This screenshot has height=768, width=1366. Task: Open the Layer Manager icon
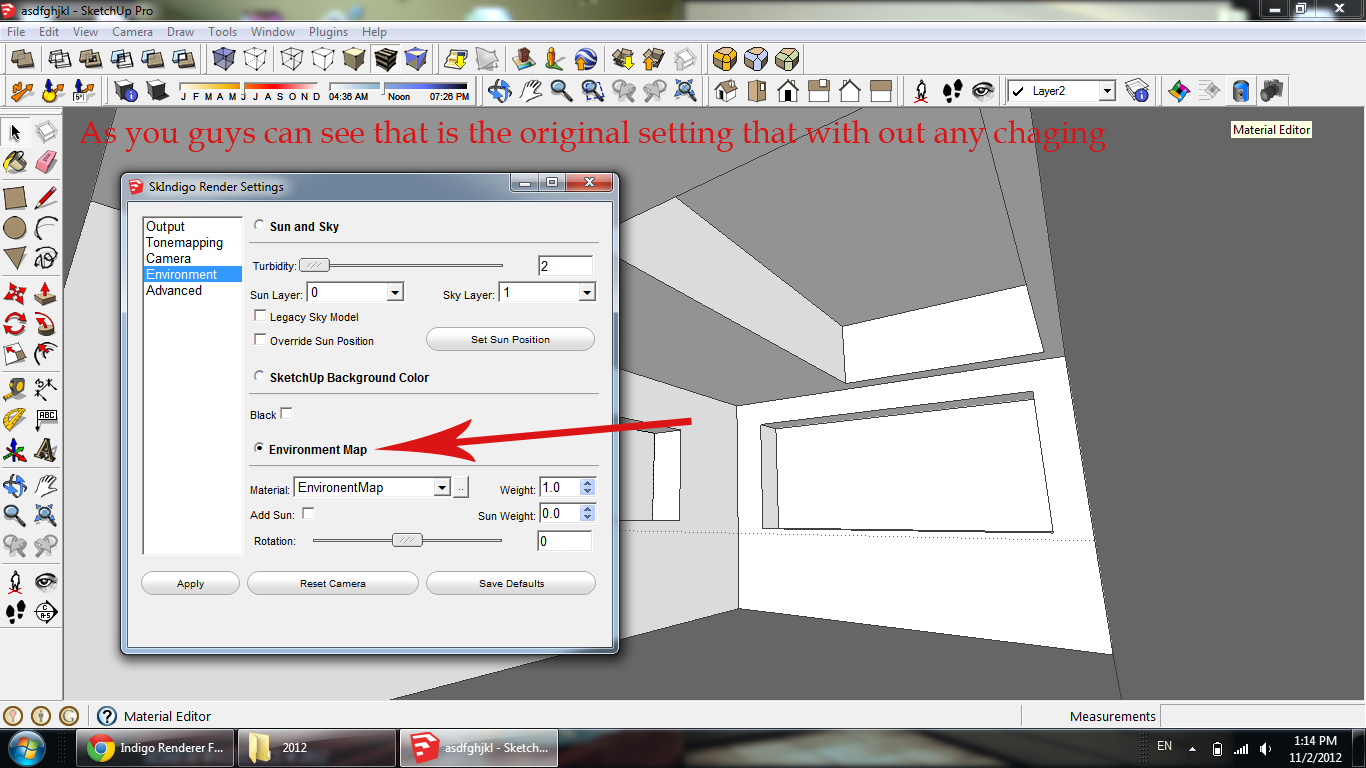click(x=1136, y=91)
